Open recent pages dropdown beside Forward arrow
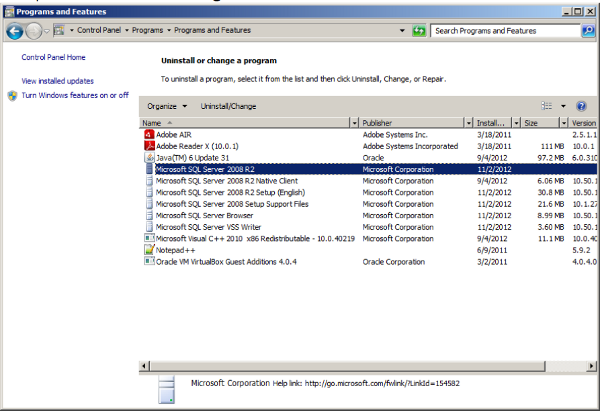Image resolution: width=600 pixels, height=411 pixels. [47, 31]
